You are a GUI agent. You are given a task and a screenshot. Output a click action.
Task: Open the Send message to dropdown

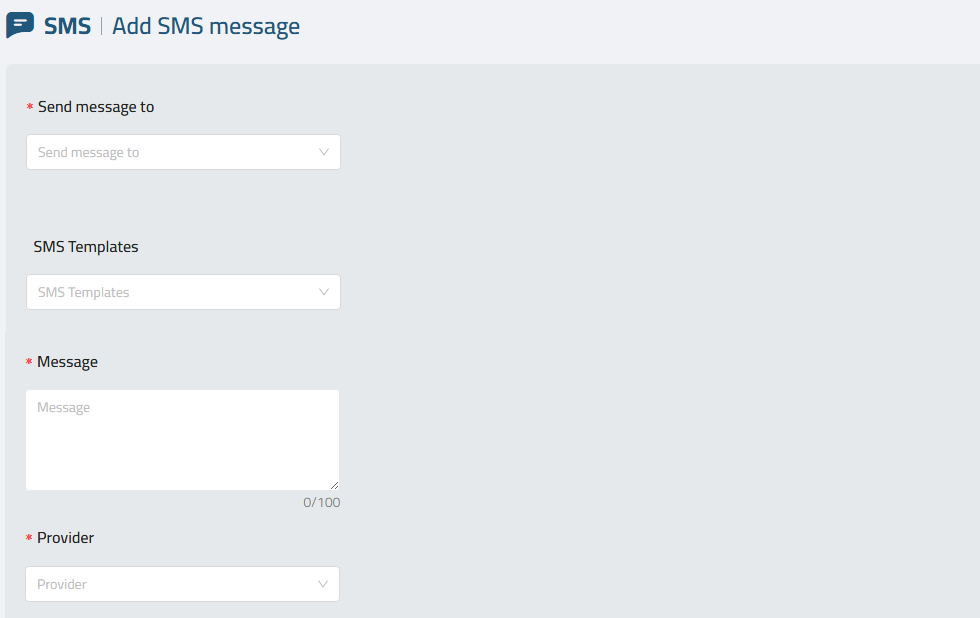click(183, 152)
